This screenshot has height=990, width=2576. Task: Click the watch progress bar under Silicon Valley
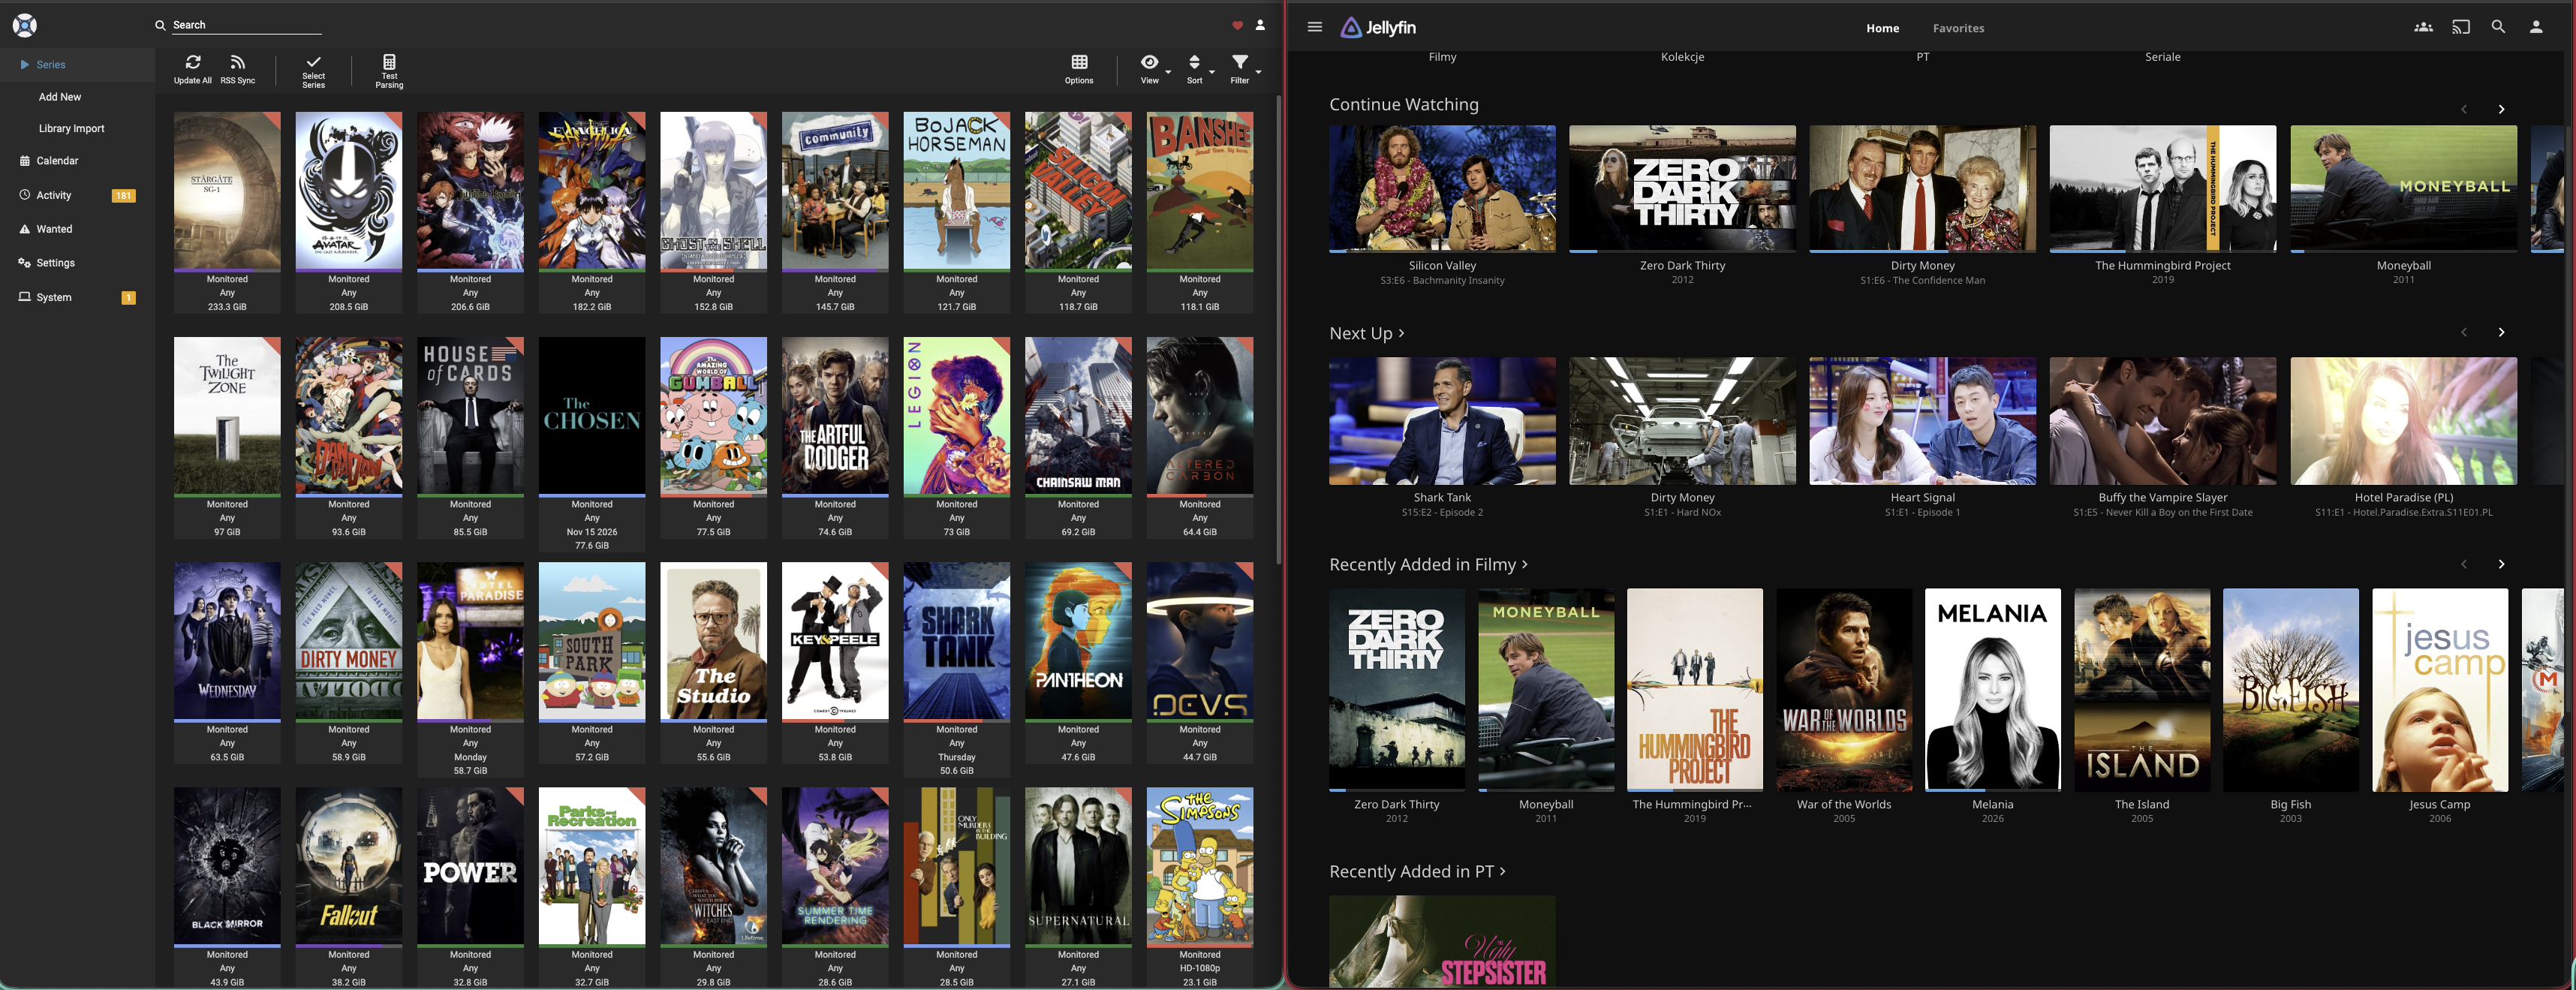coord(1441,249)
